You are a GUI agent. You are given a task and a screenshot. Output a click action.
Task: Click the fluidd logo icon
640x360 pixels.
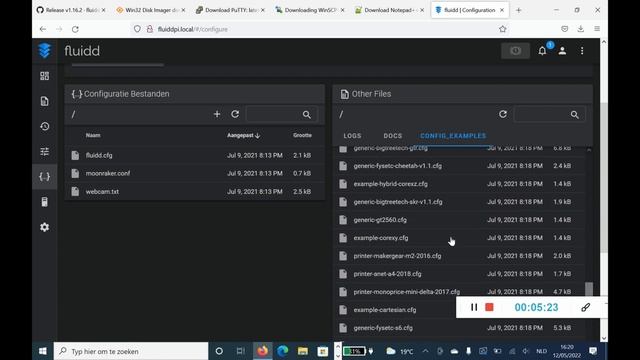pyautogui.click(x=44, y=51)
